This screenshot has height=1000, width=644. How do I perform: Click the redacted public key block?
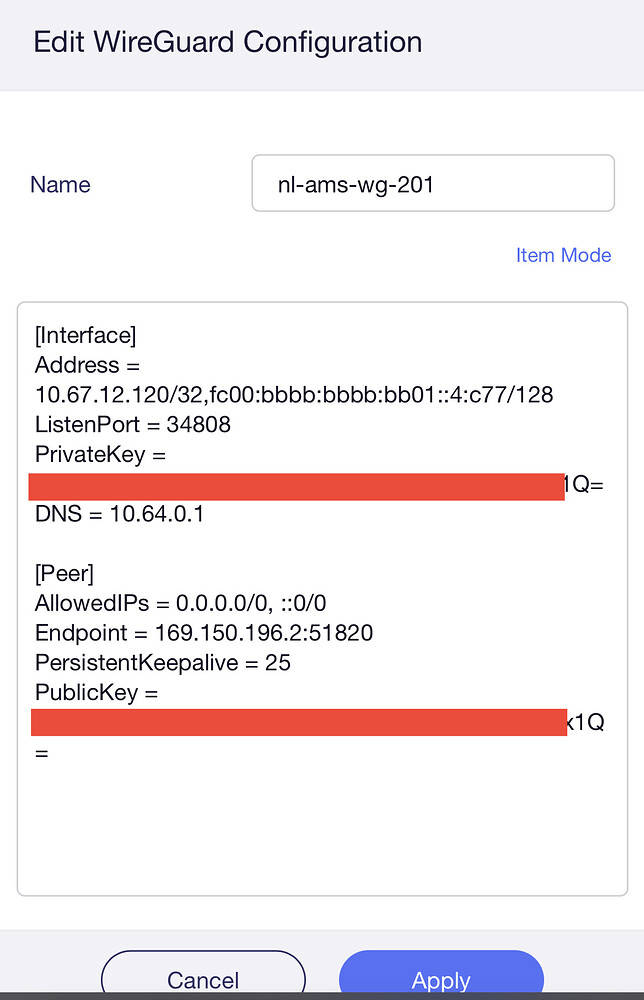pyautogui.click(x=295, y=722)
